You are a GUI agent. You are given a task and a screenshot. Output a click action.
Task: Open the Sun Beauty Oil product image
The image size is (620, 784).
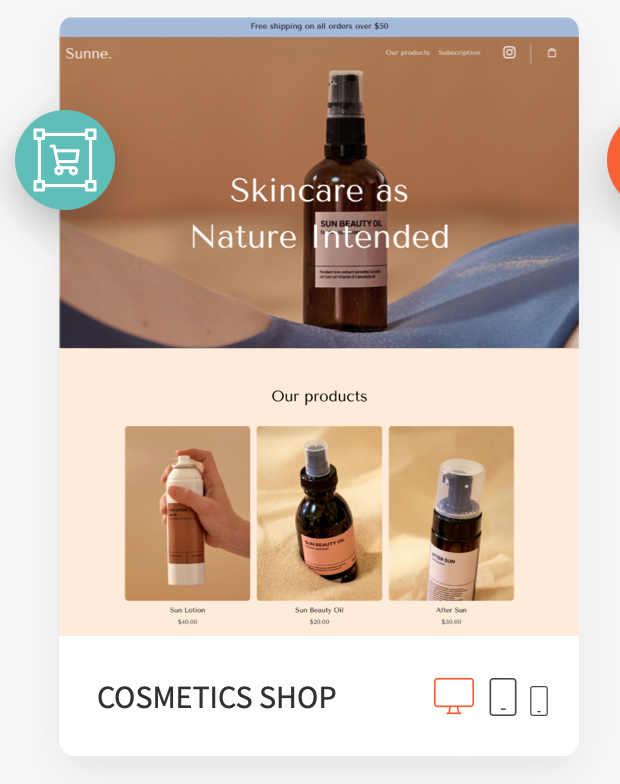(x=320, y=513)
